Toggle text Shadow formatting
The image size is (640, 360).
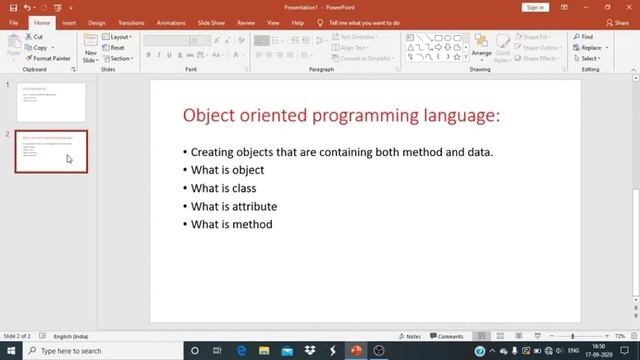tap(180, 55)
